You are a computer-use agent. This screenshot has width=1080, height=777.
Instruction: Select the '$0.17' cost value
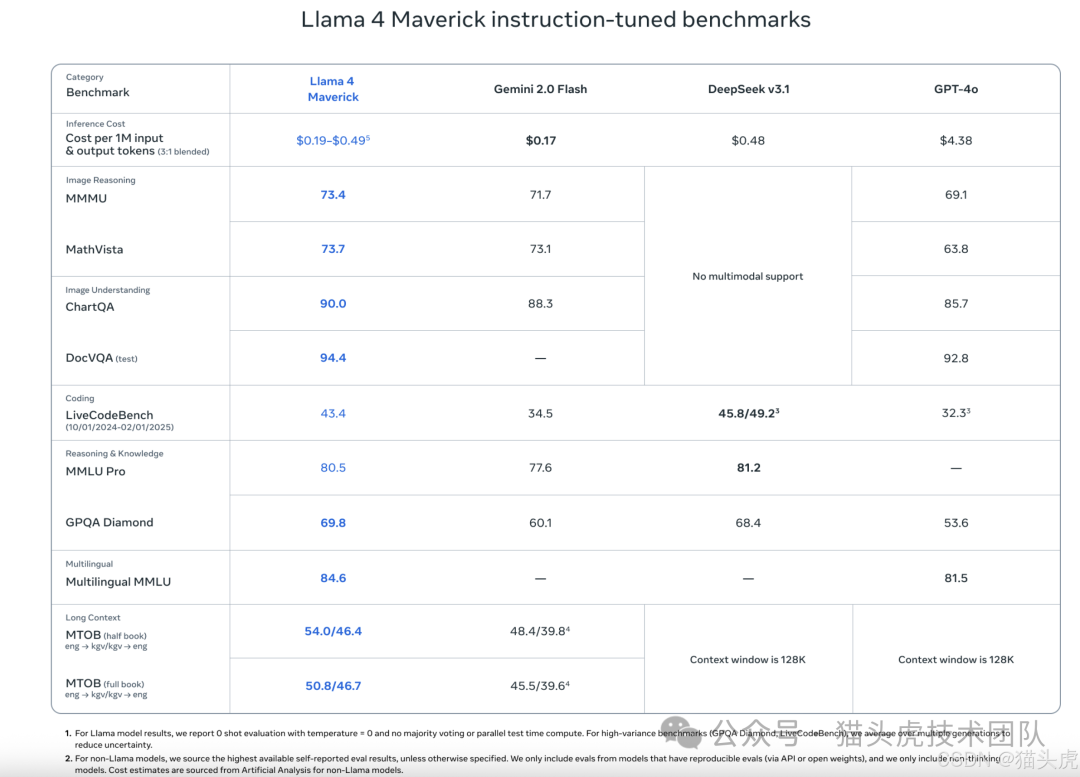(x=540, y=141)
